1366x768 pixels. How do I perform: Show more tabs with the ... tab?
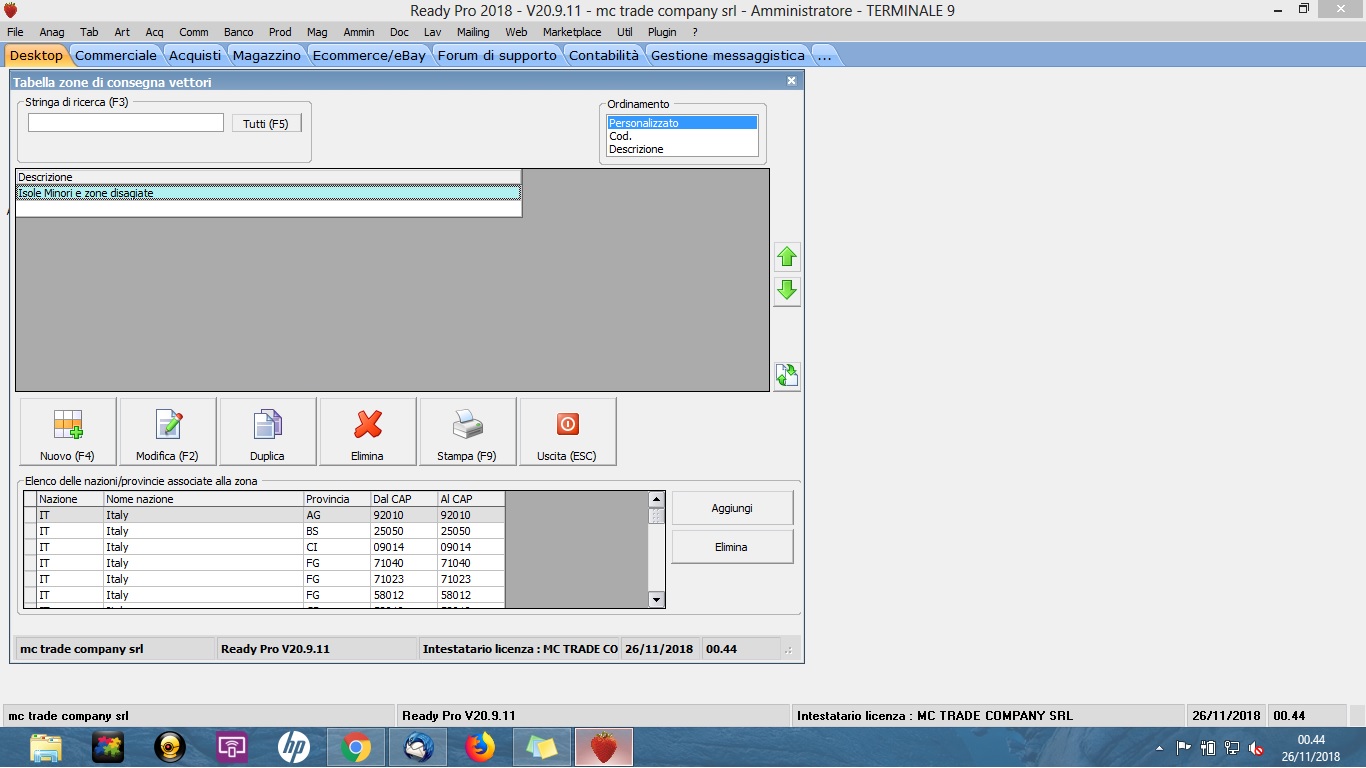pyautogui.click(x=825, y=55)
